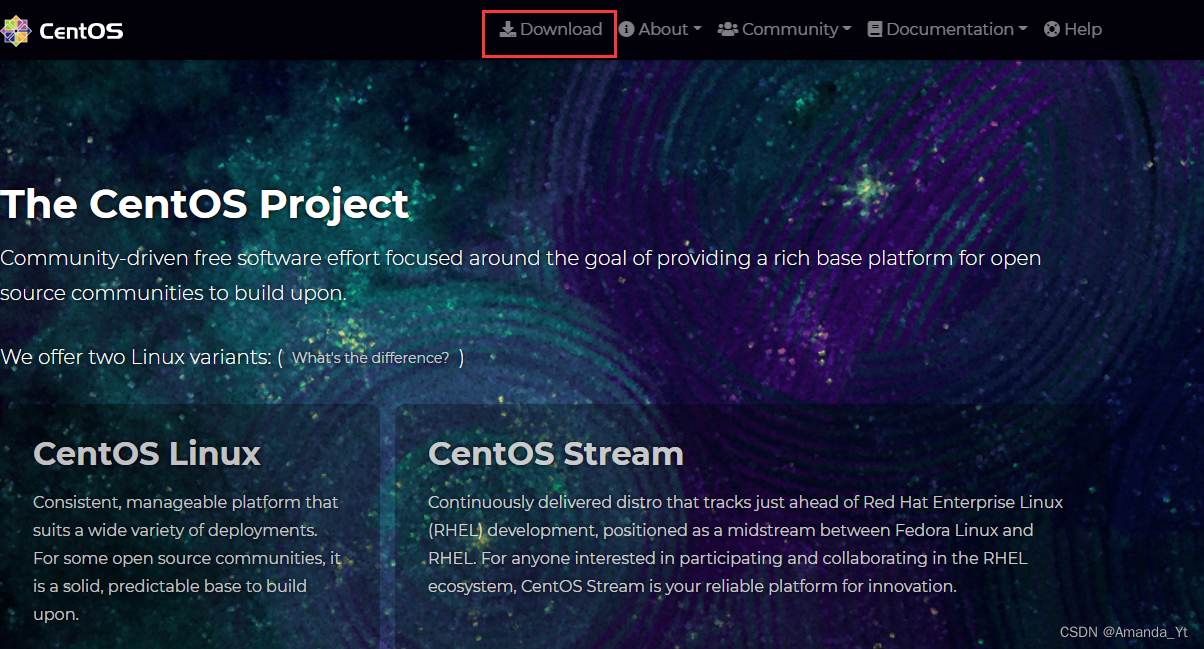Open the About menu
Viewport: 1204px width, 649px height.
(660, 29)
